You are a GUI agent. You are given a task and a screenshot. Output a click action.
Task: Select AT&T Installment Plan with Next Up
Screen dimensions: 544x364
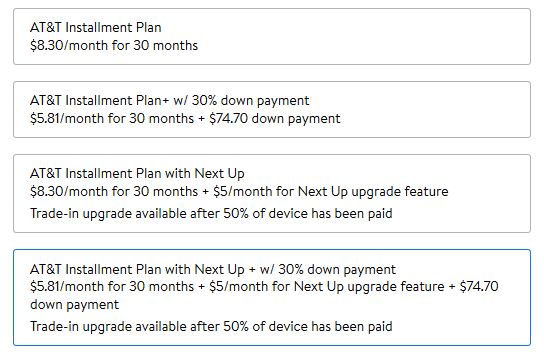point(272,193)
